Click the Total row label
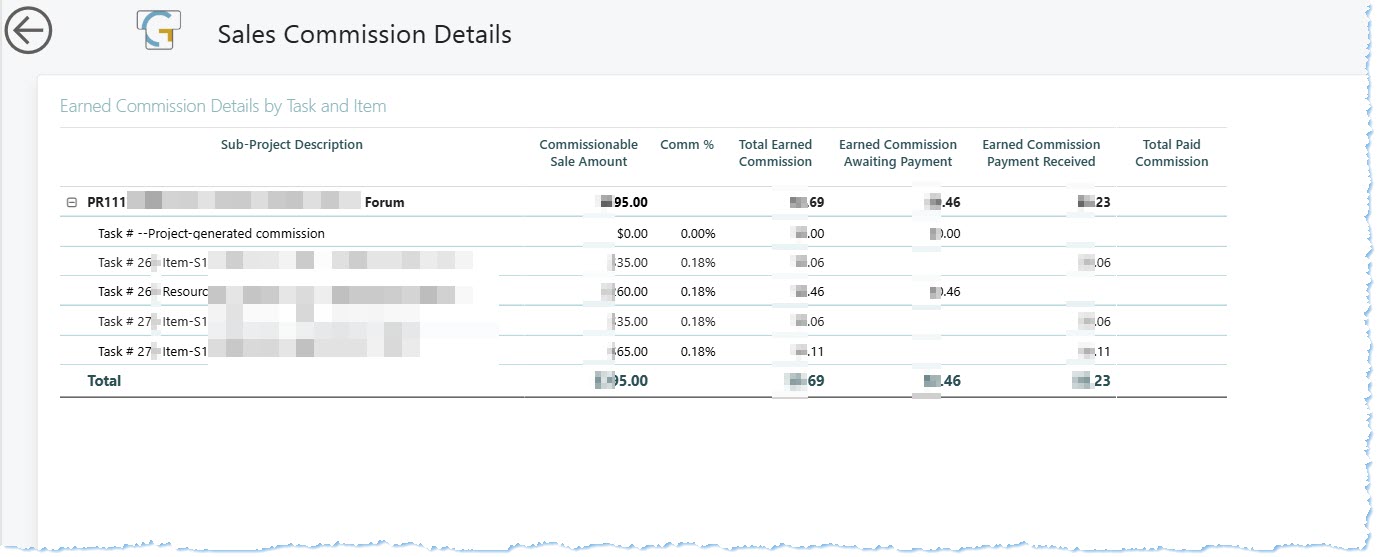1379x557 pixels. pyautogui.click(x=104, y=381)
